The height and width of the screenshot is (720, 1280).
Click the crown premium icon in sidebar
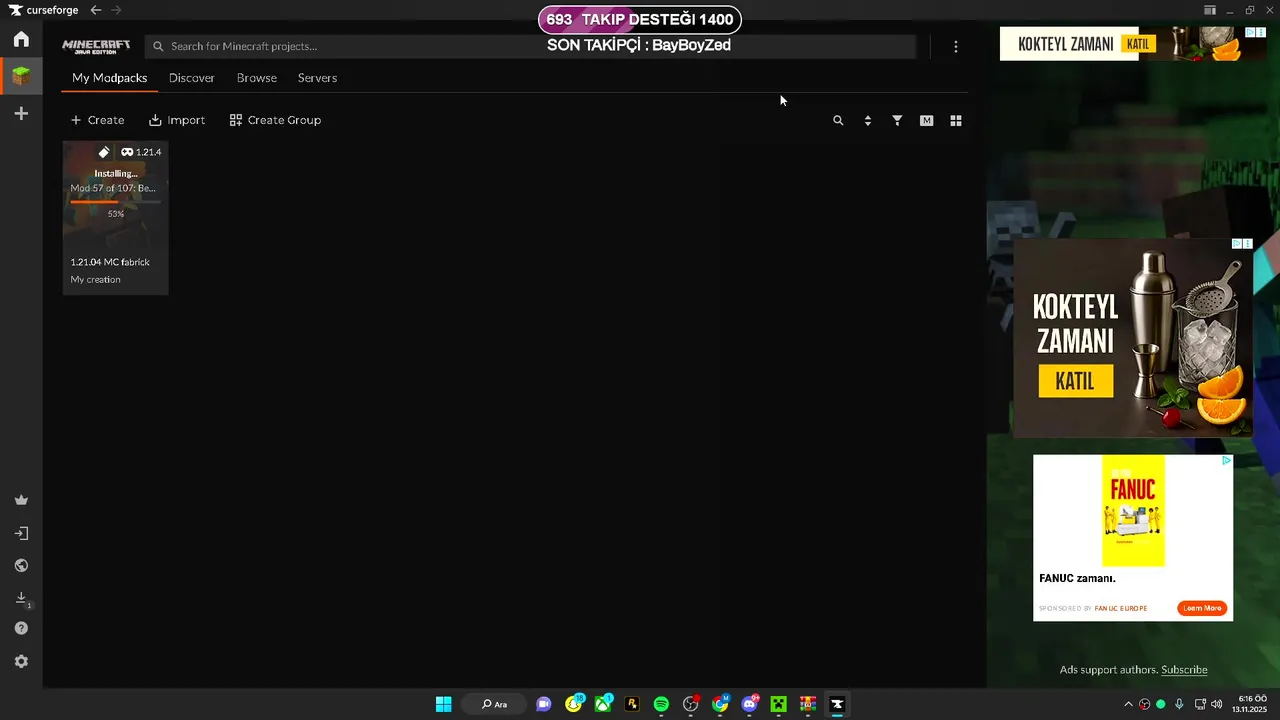click(x=21, y=500)
